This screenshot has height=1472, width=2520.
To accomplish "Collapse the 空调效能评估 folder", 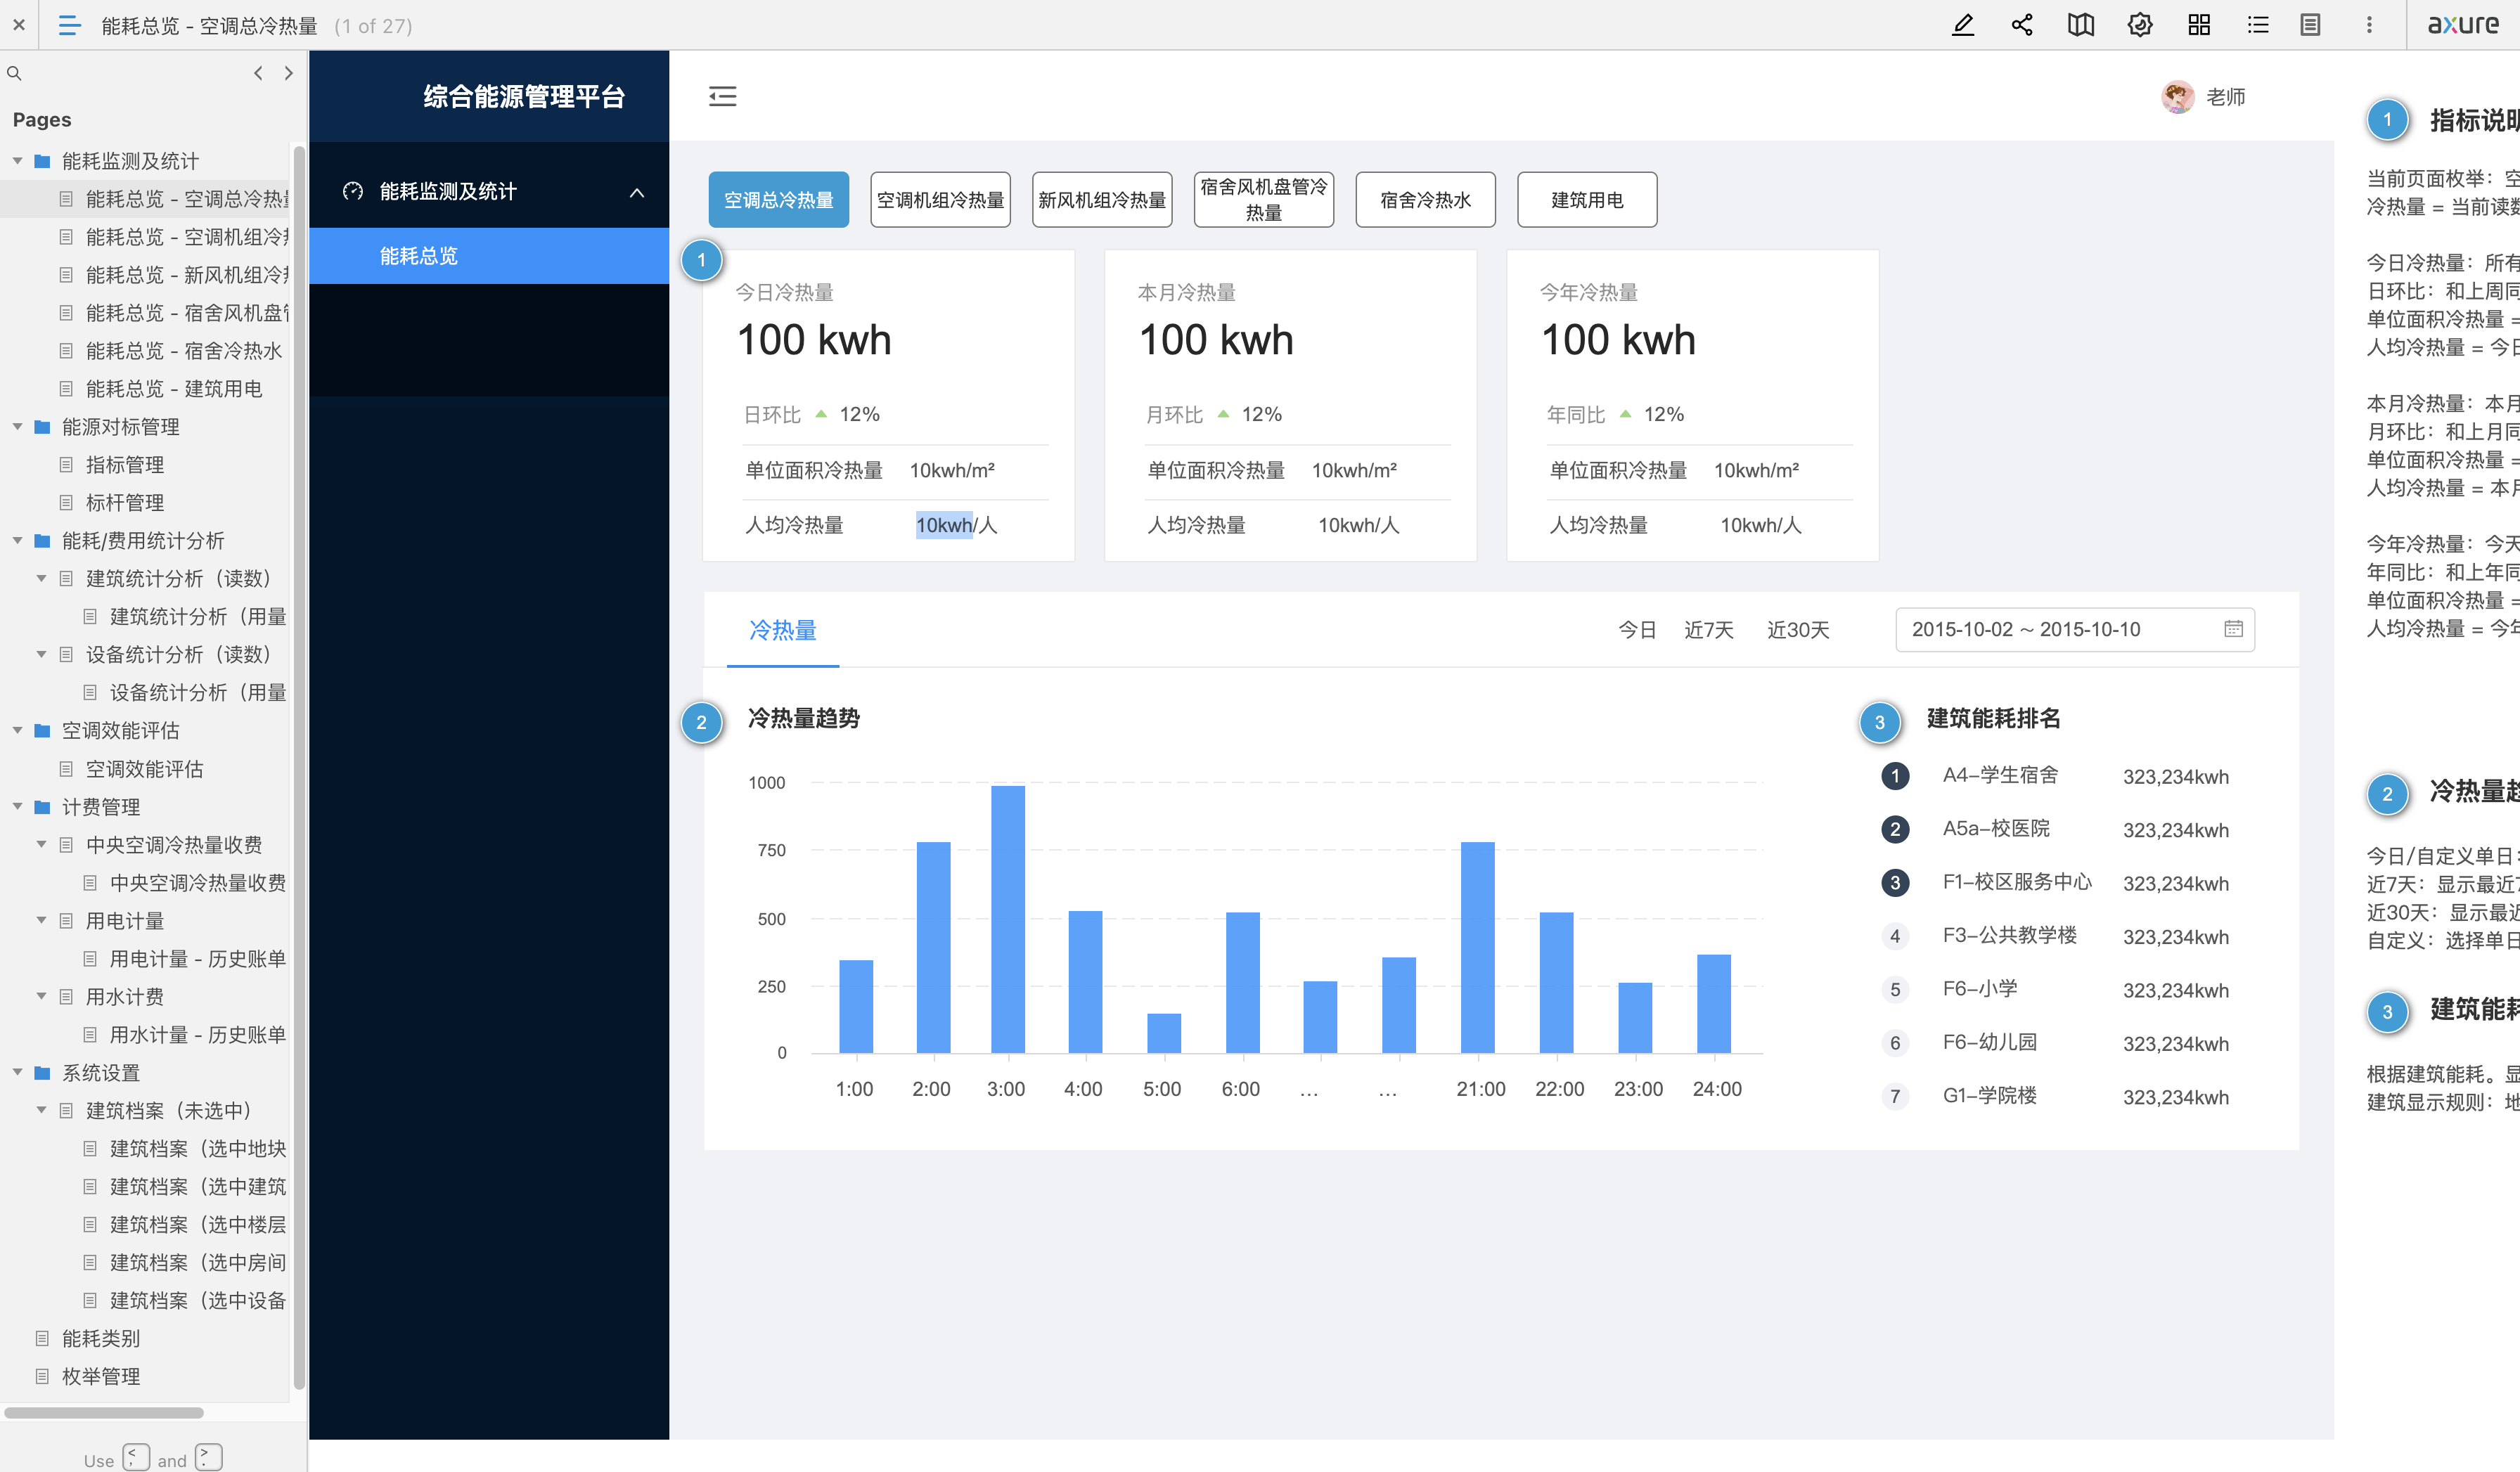I will (17, 731).
